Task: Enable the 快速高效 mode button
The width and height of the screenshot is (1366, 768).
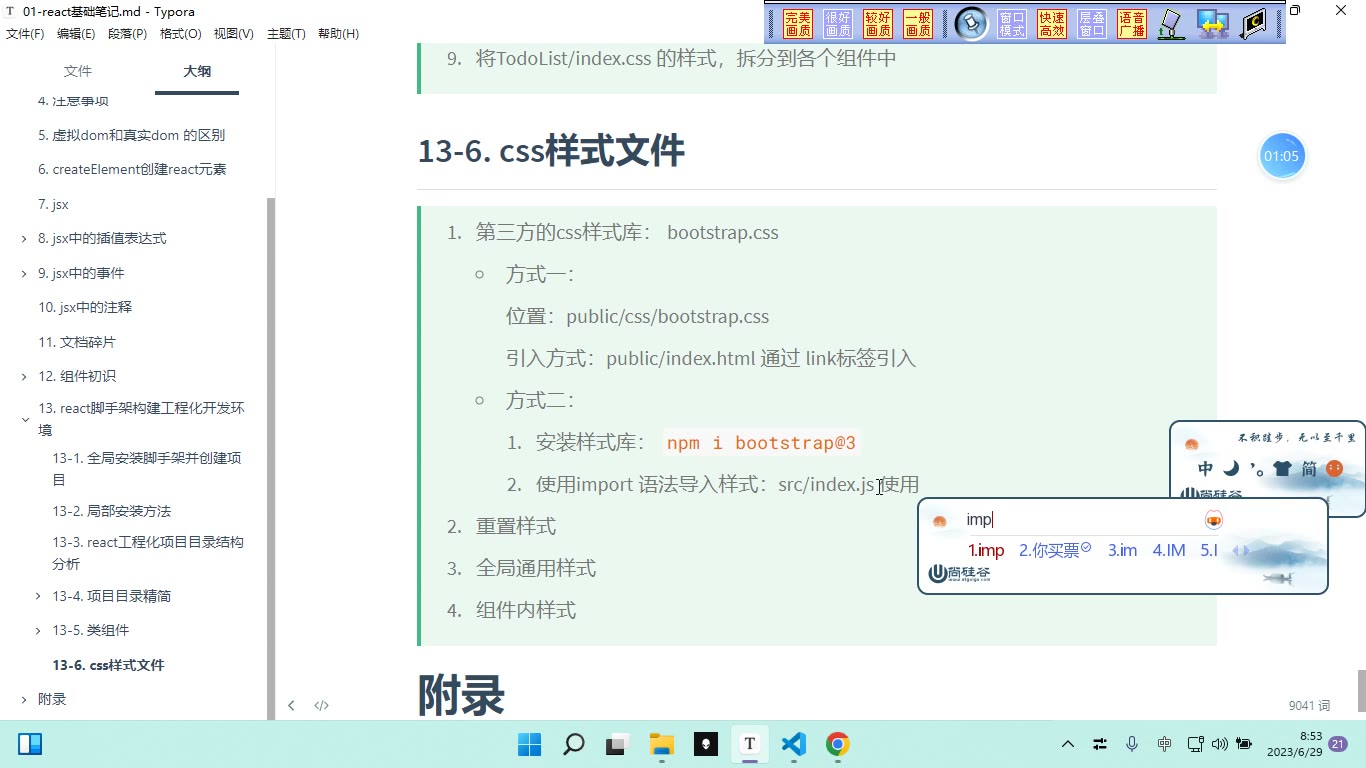Action: (1052, 24)
